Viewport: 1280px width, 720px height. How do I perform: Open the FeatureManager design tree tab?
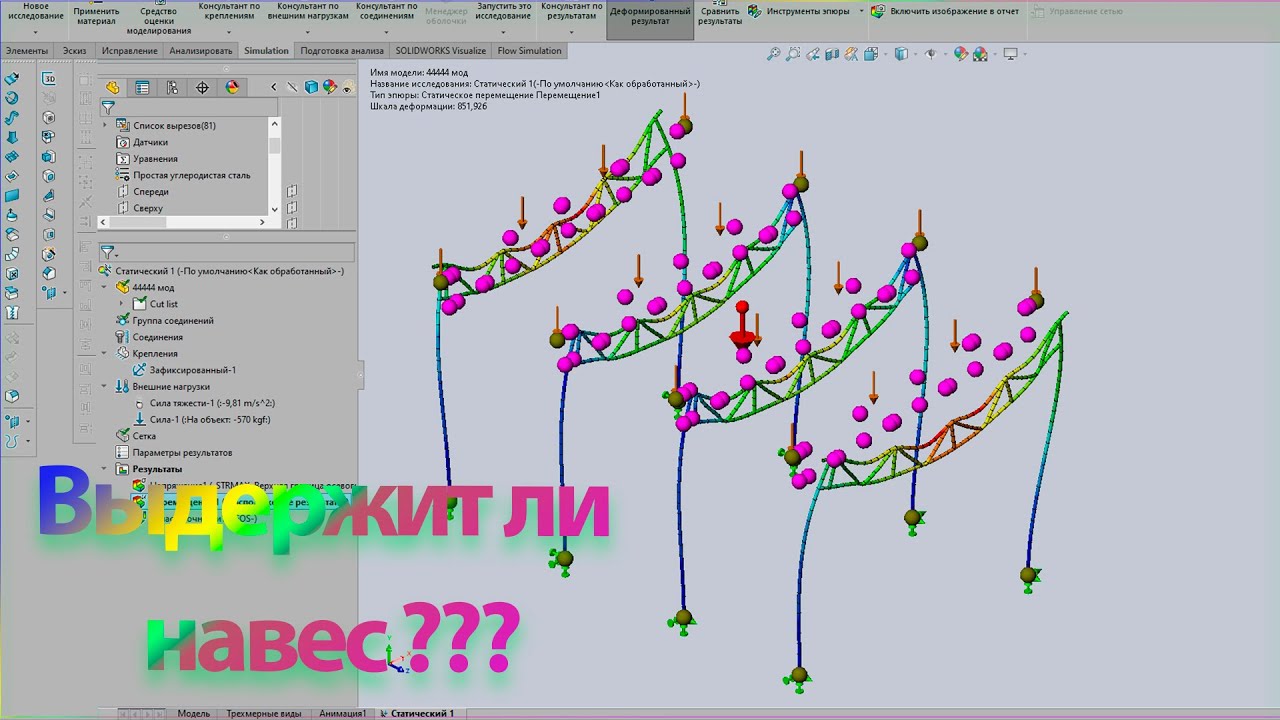pos(113,87)
